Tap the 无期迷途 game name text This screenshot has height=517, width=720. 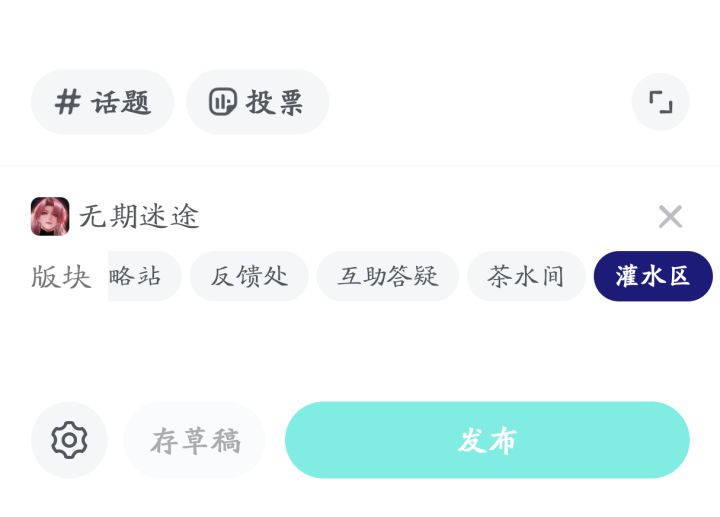pos(139,216)
